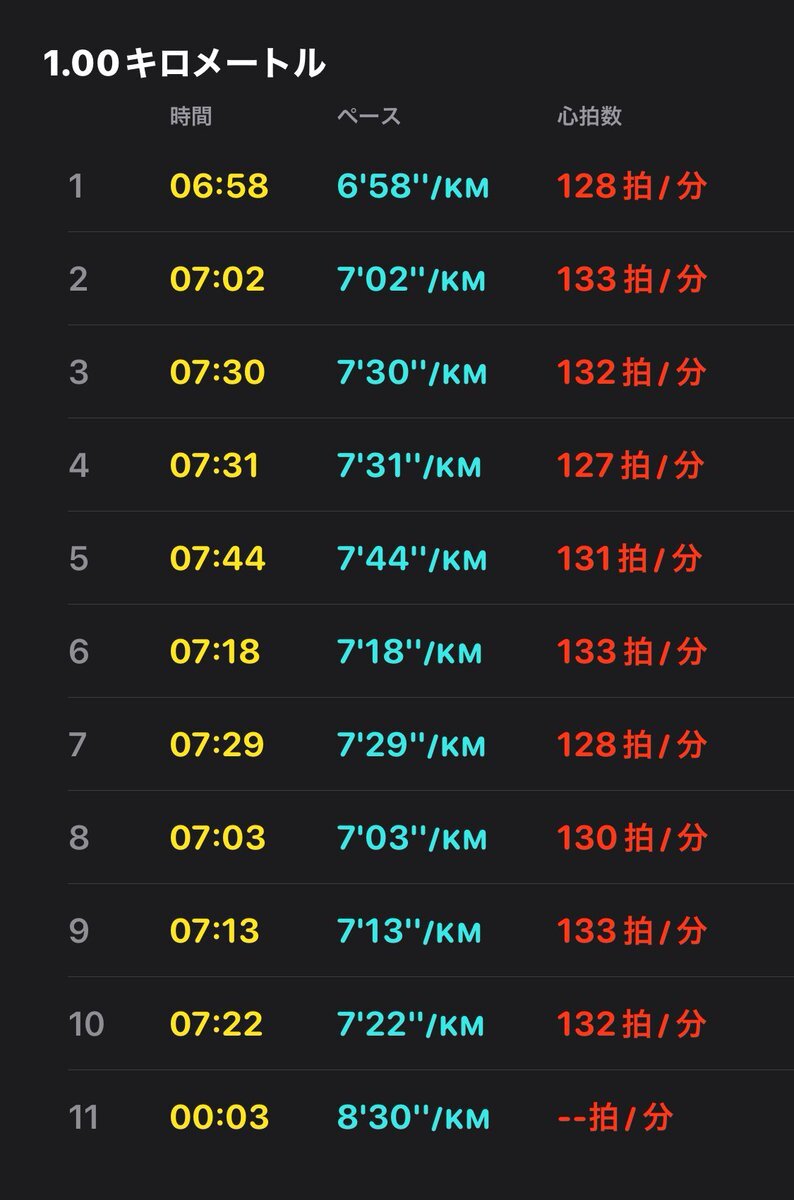
Task: Tap row number 1 in the splits list
Action: coord(76,186)
